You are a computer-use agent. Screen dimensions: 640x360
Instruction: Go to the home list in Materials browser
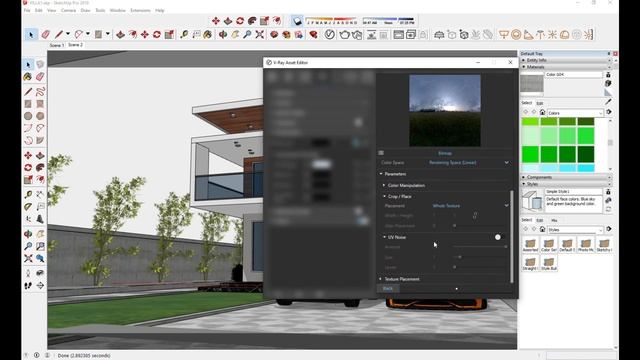[x=542, y=113]
